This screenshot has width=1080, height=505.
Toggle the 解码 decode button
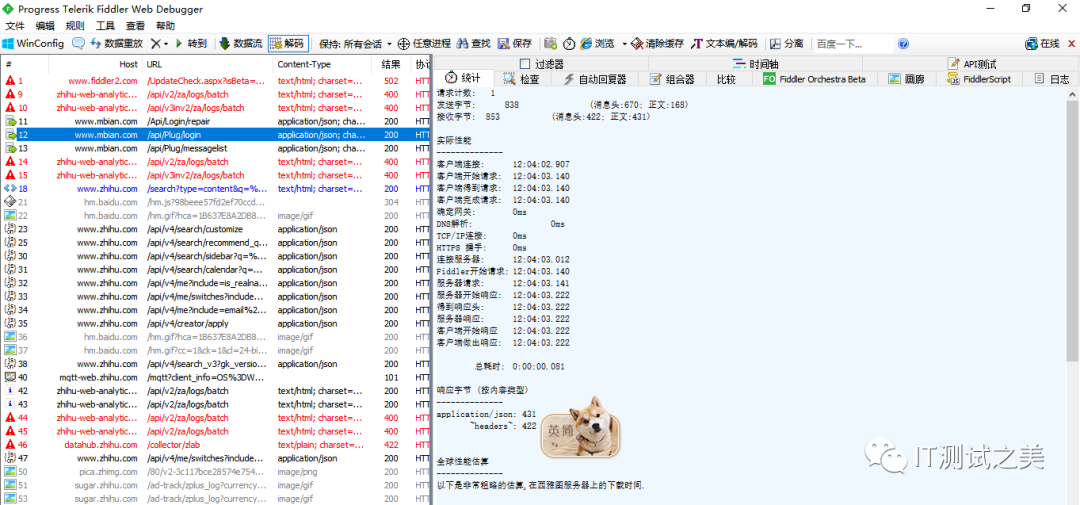coord(287,44)
